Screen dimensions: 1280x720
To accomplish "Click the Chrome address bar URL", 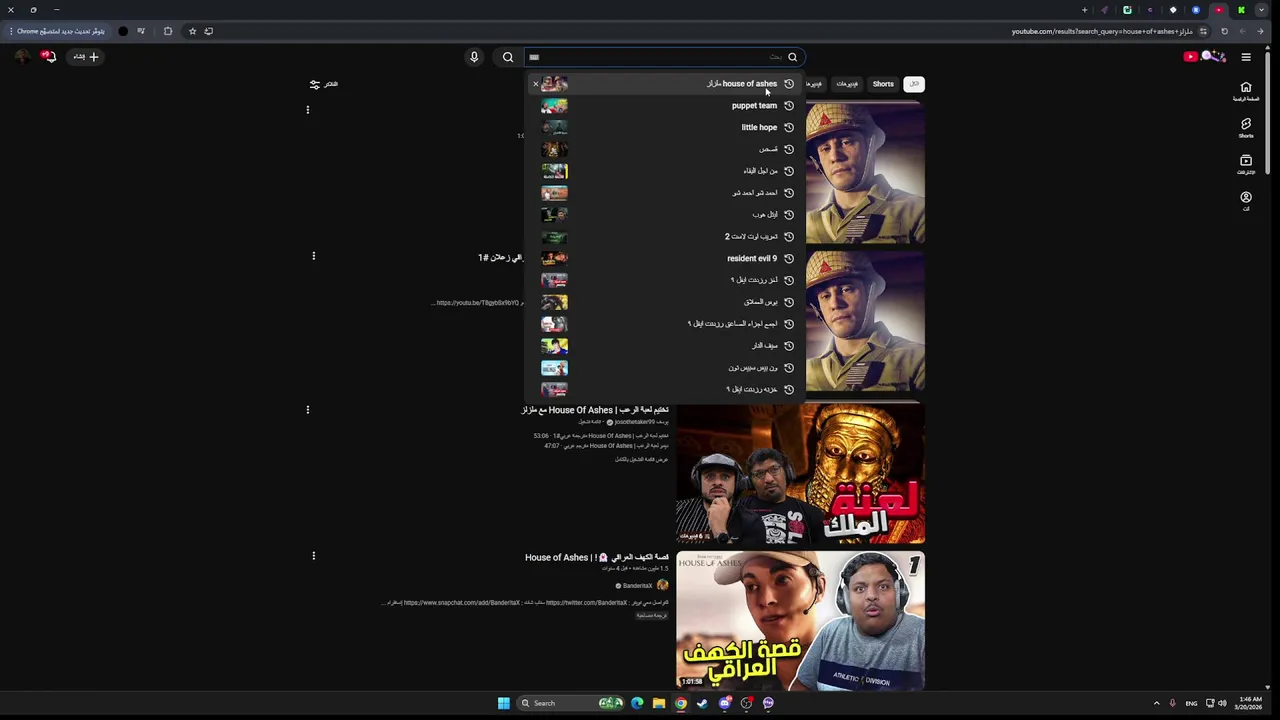I will point(1102,31).
